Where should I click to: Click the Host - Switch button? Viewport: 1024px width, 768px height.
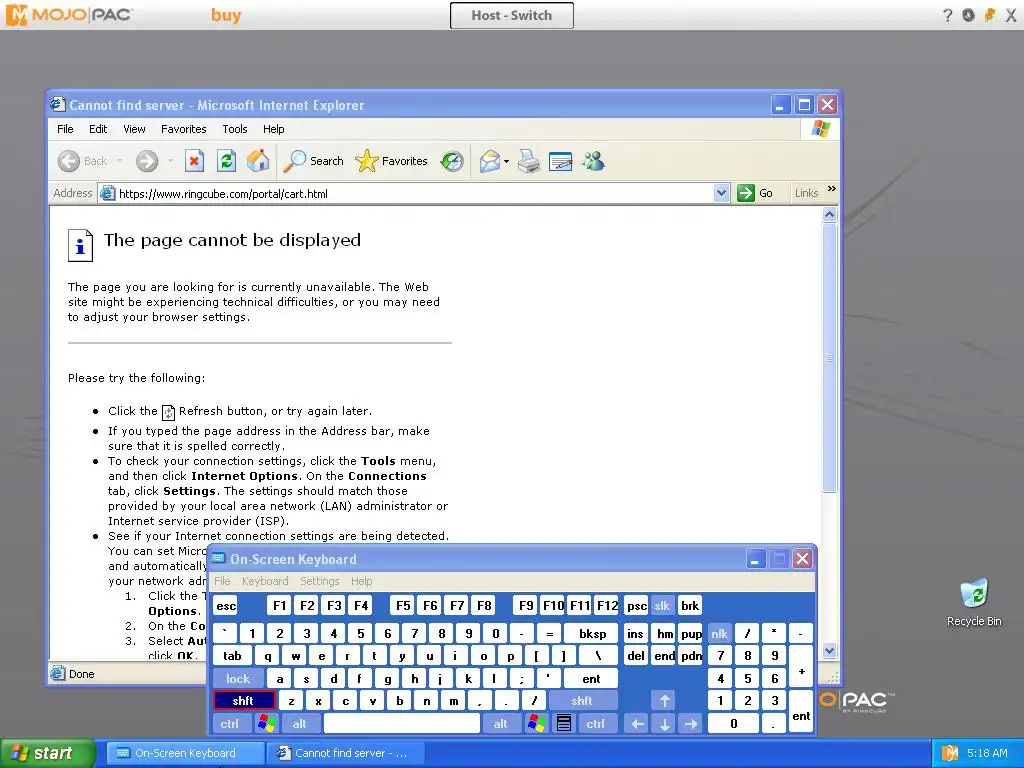[x=512, y=15]
